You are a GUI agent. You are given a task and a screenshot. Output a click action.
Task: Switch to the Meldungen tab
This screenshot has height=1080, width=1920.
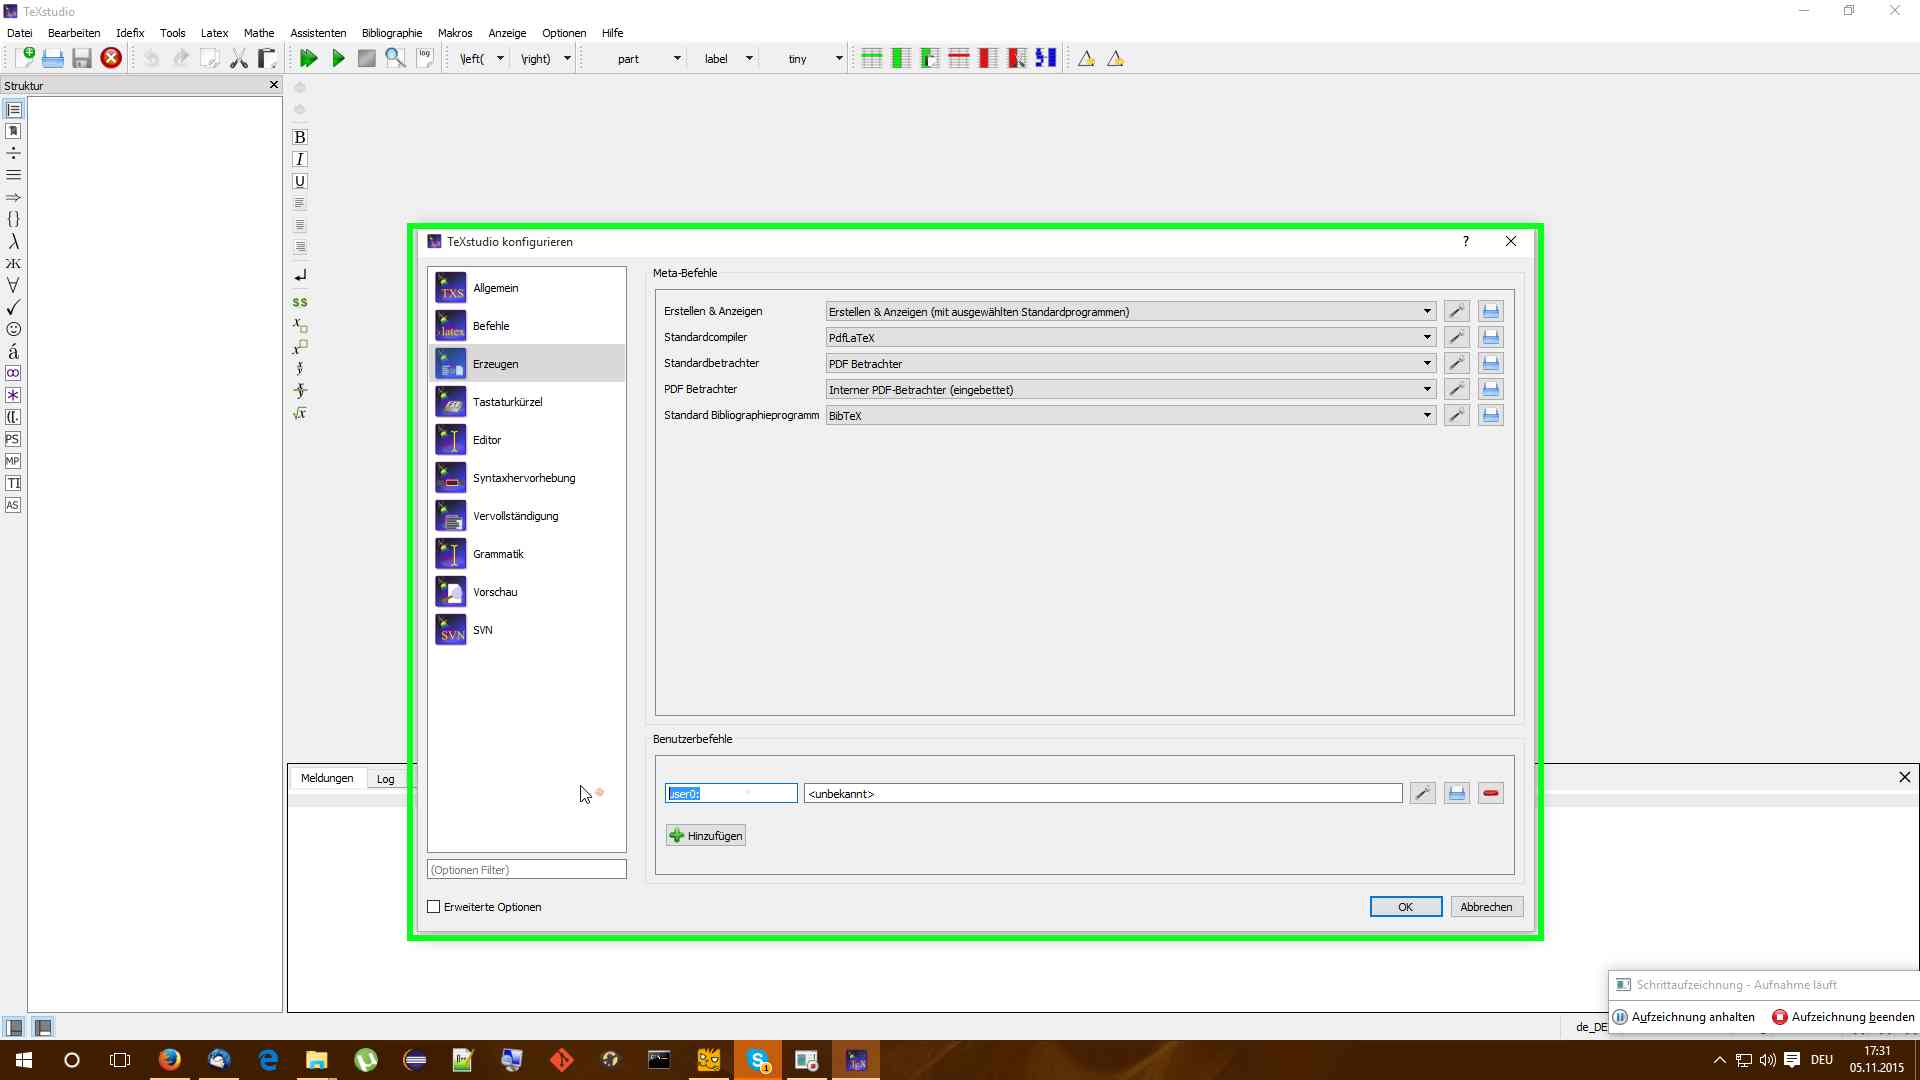coord(327,778)
